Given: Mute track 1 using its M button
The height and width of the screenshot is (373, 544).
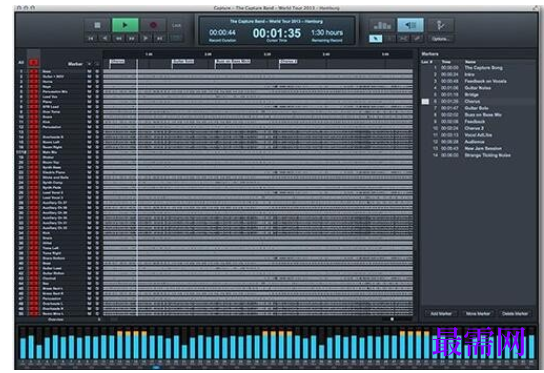Looking at the screenshot, I should pos(90,71).
